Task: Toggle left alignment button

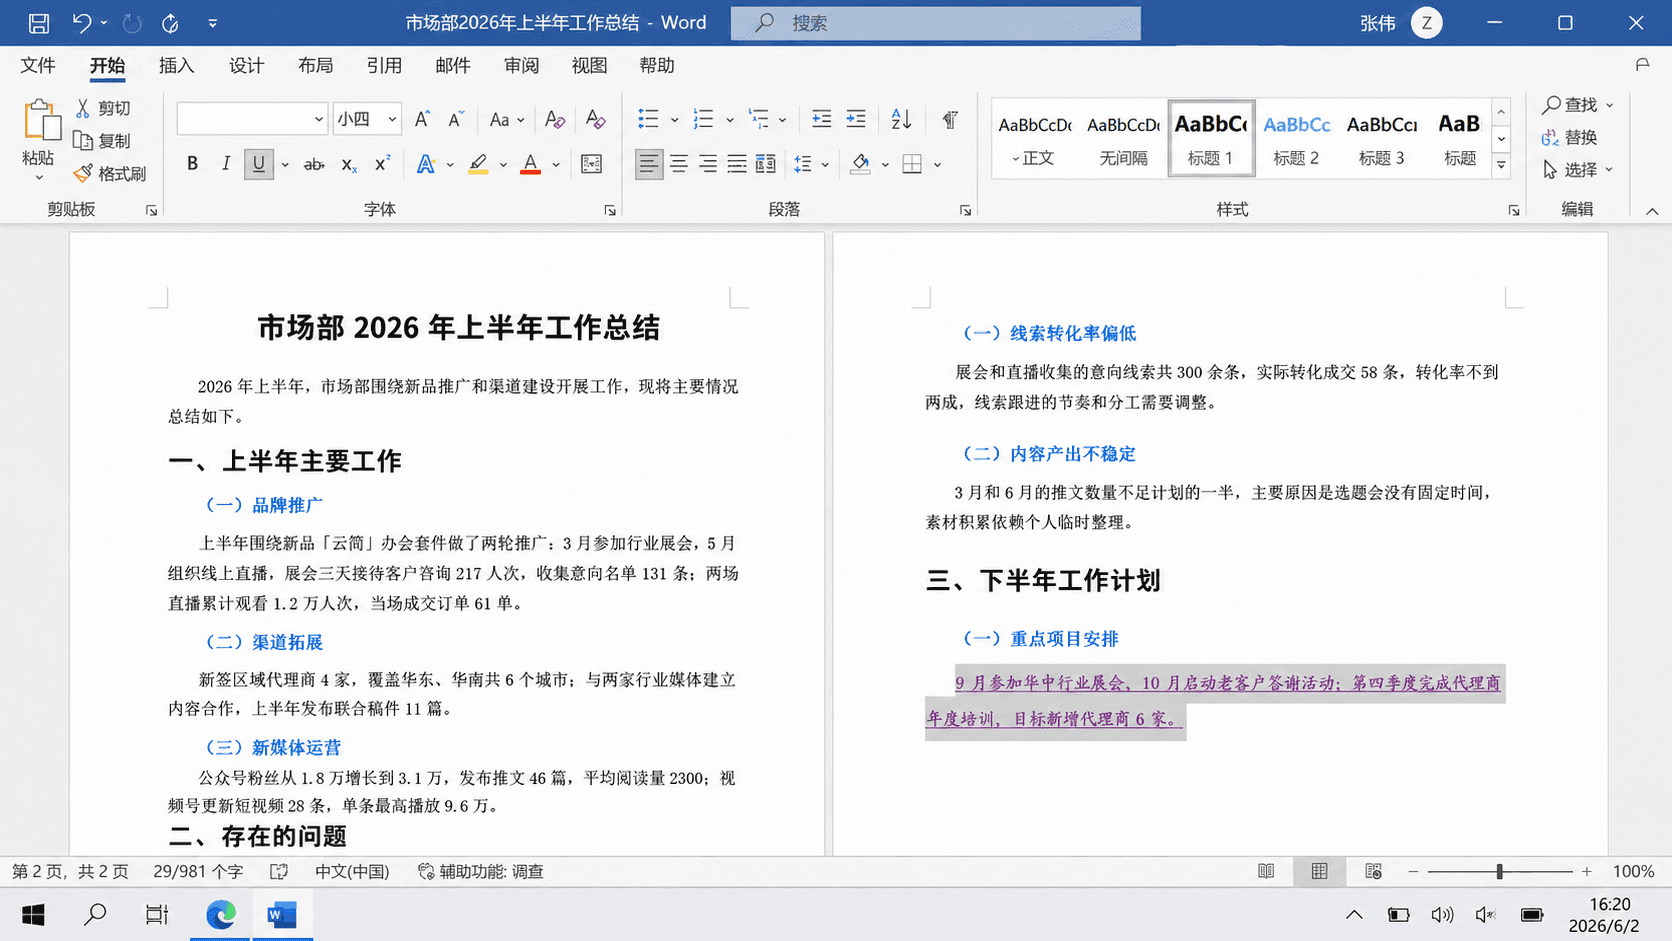Action: (648, 164)
